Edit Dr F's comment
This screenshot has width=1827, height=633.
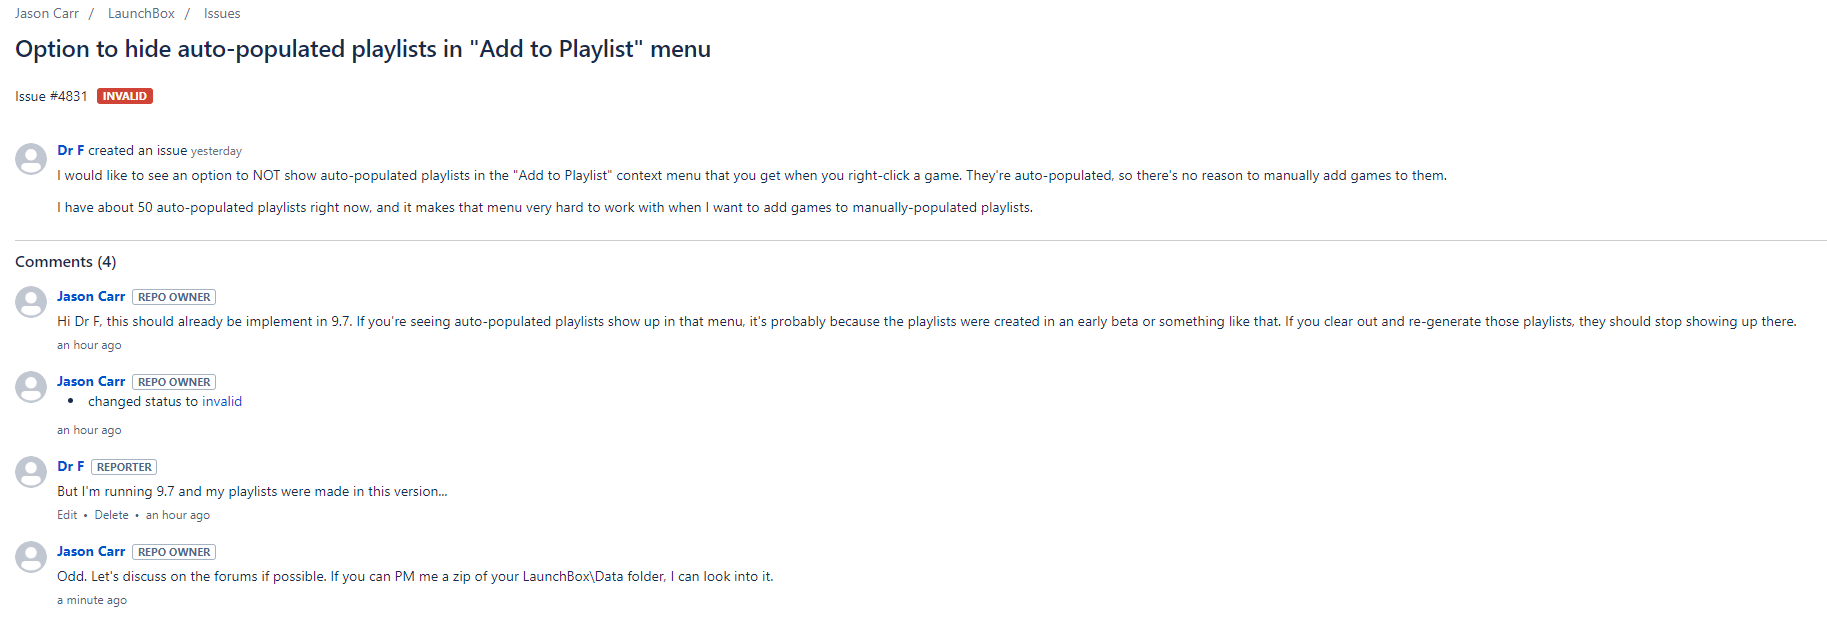pos(67,515)
